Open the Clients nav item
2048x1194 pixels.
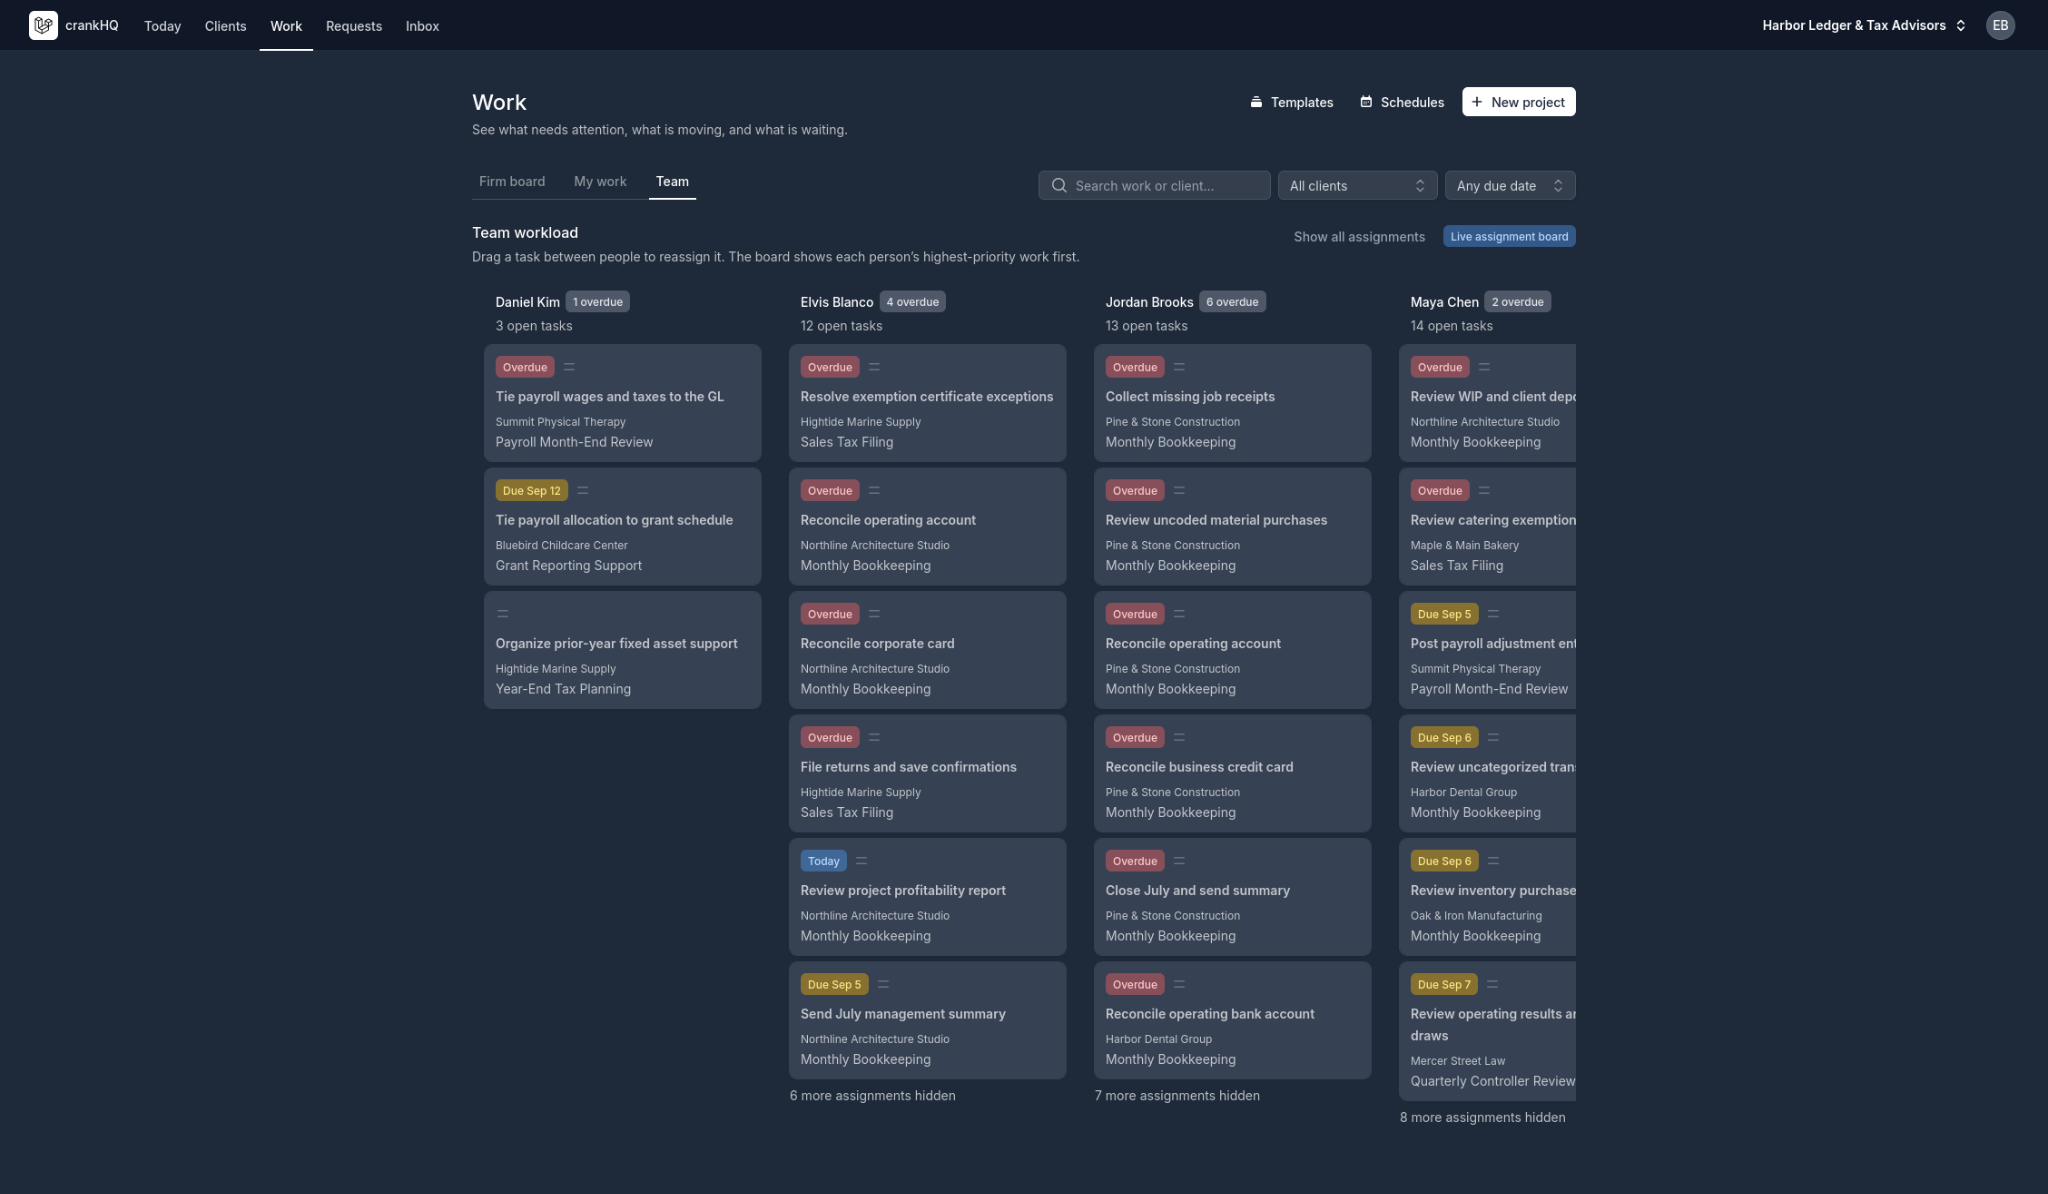[x=225, y=26]
